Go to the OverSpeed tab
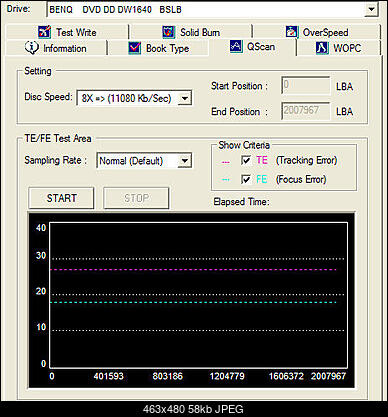 coord(317,32)
